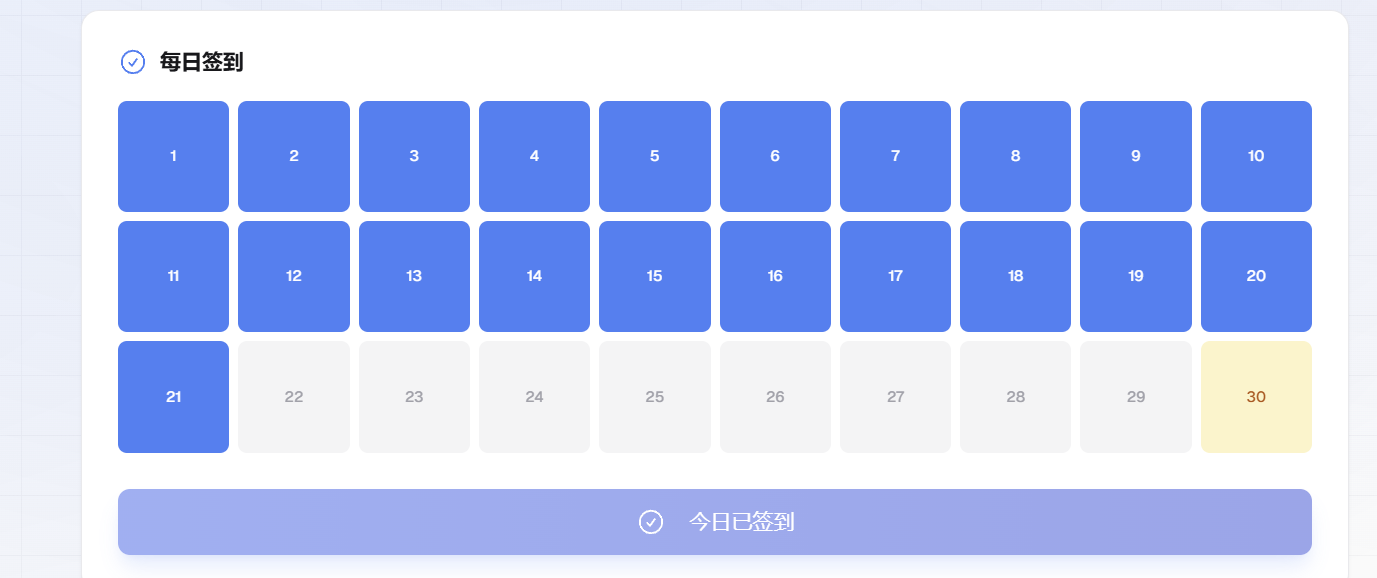Click the check-circle icon beside 每日签到

(x=133, y=62)
